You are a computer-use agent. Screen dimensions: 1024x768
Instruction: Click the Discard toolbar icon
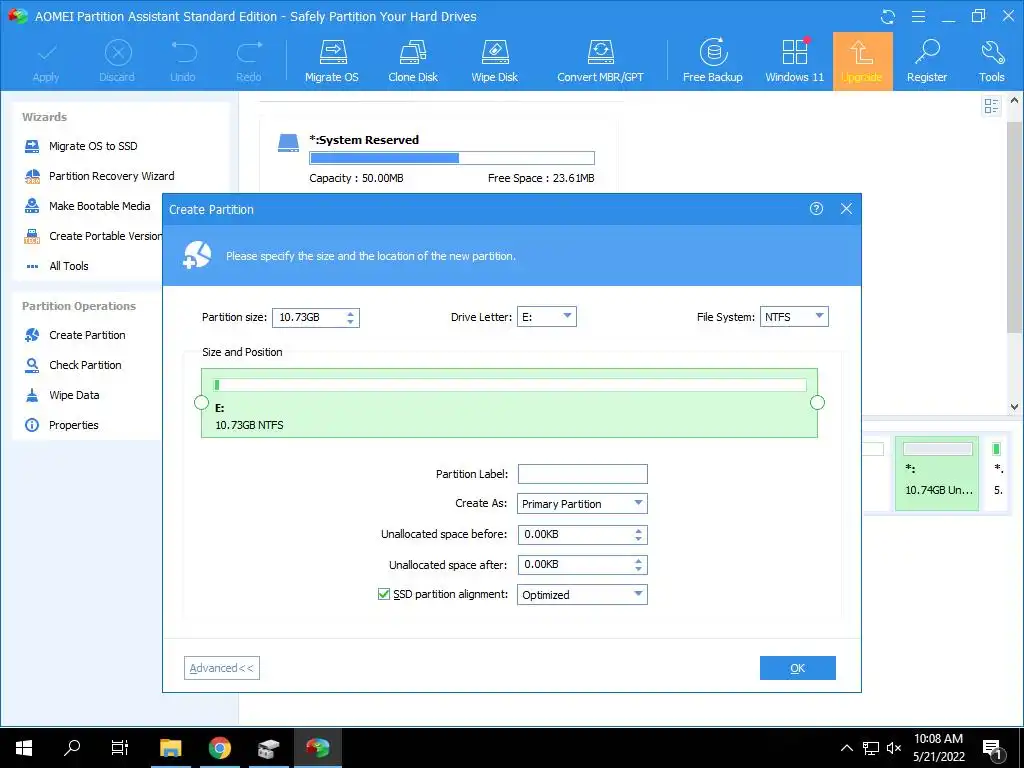[117, 61]
